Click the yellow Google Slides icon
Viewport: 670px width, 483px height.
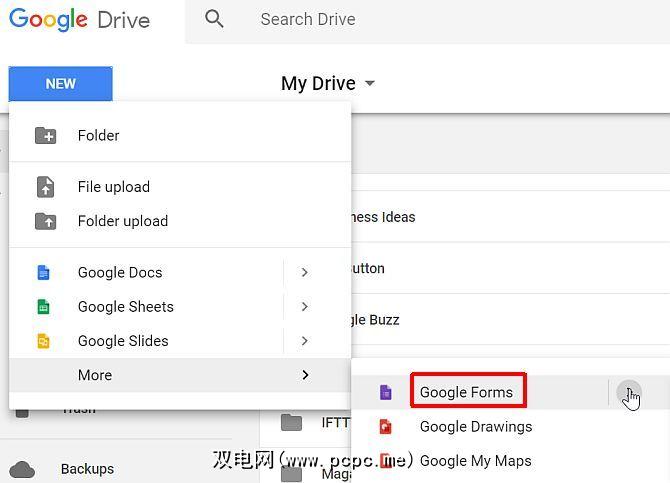43,341
